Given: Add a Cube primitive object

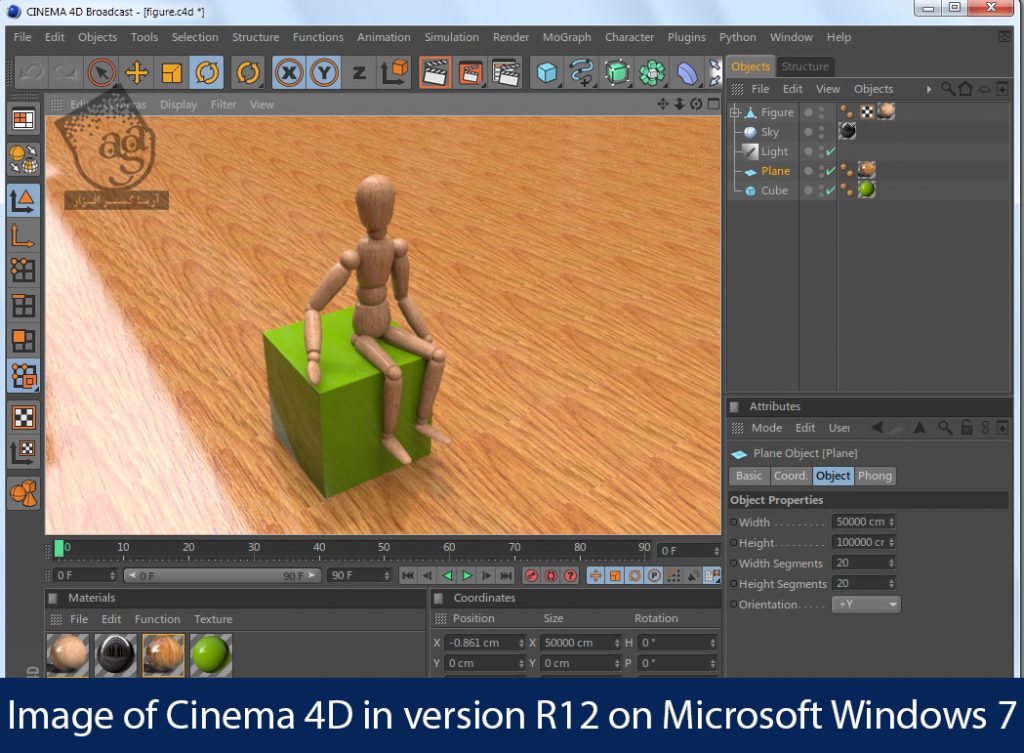Looking at the screenshot, I should coord(547,72).
